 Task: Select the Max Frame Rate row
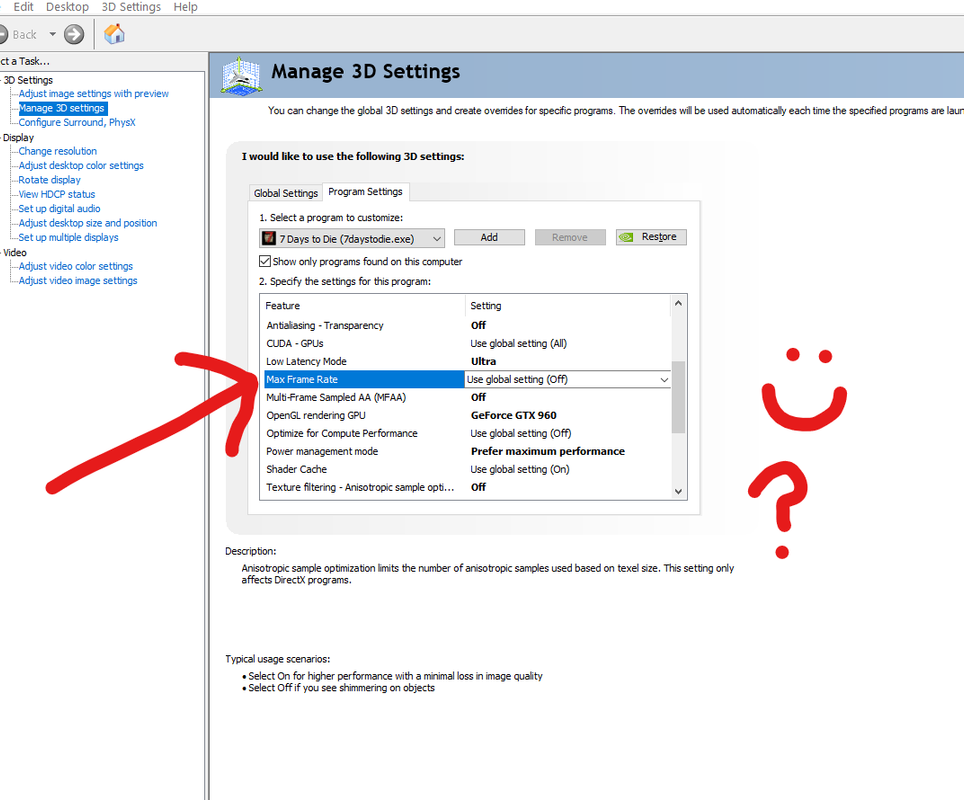467,379
